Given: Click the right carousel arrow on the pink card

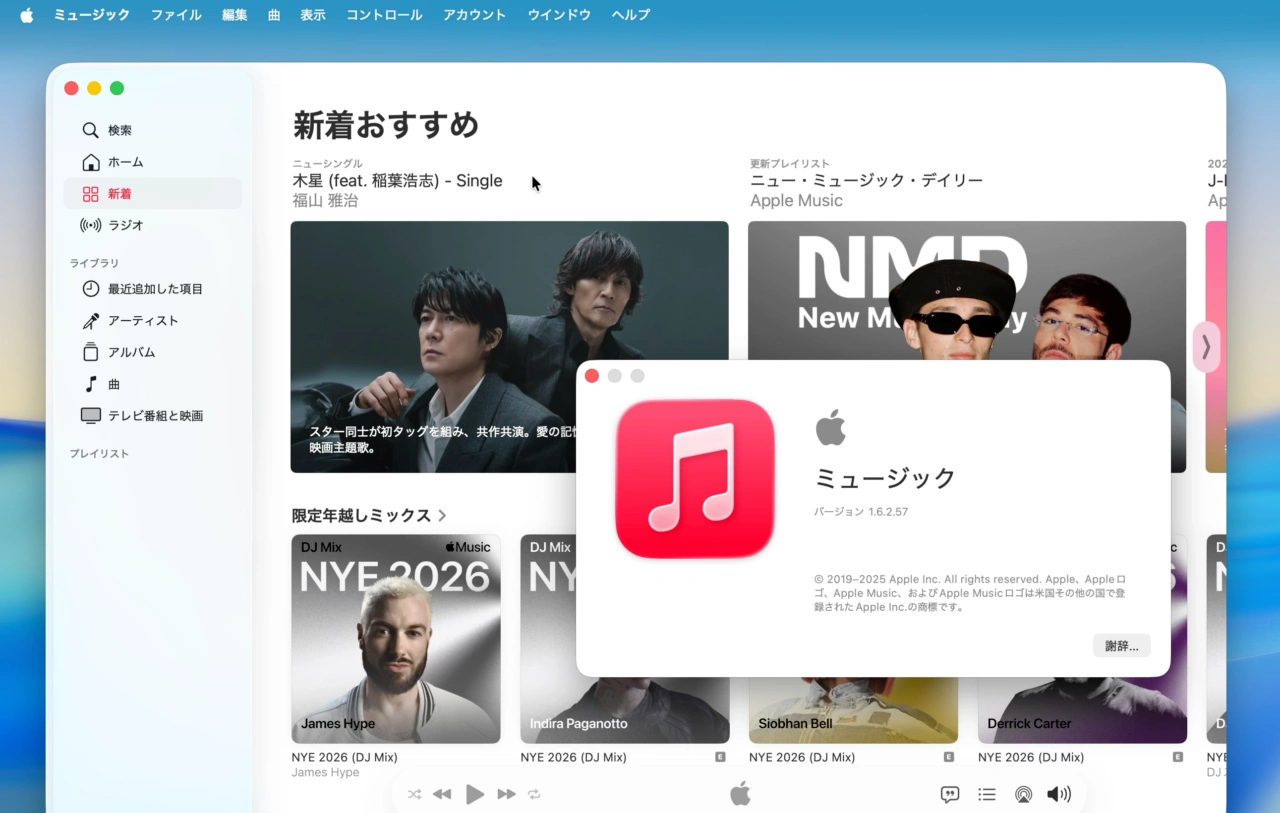Looking at the screenshot, I should pos(1207,347).
